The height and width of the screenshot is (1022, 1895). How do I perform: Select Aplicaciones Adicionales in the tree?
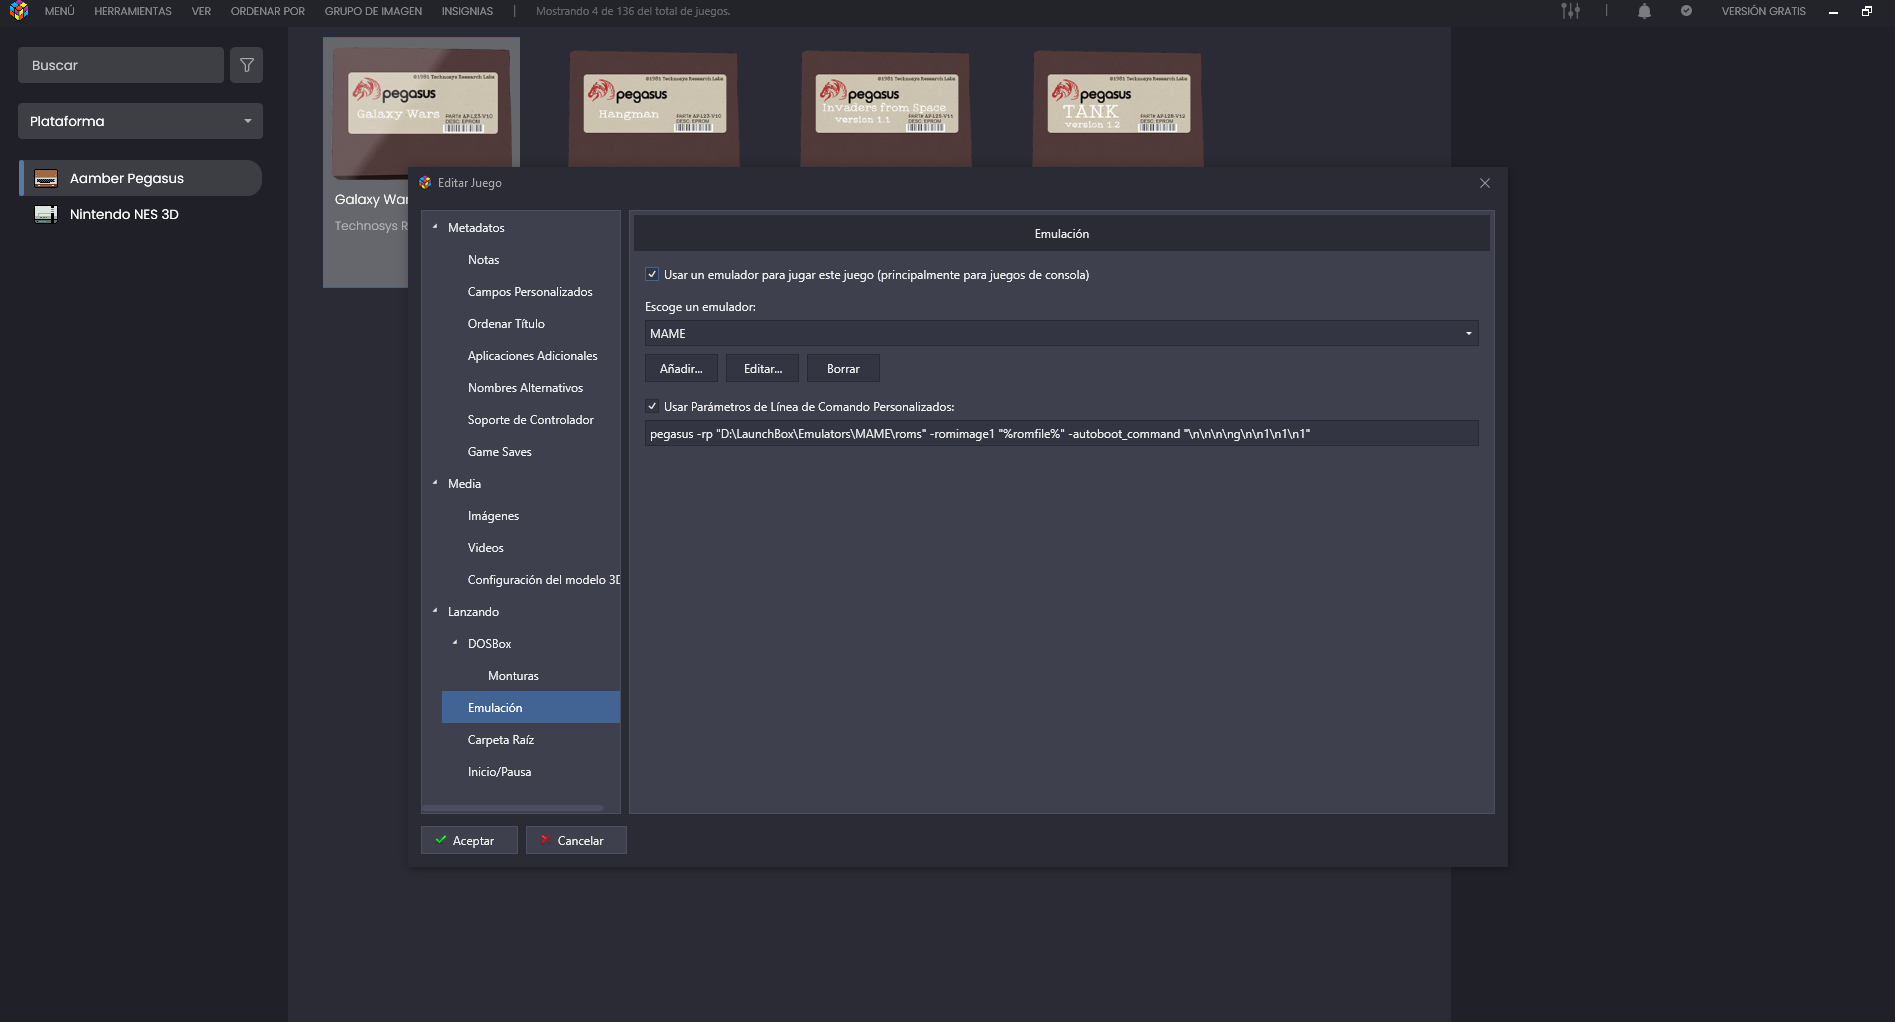pos(532,355)
